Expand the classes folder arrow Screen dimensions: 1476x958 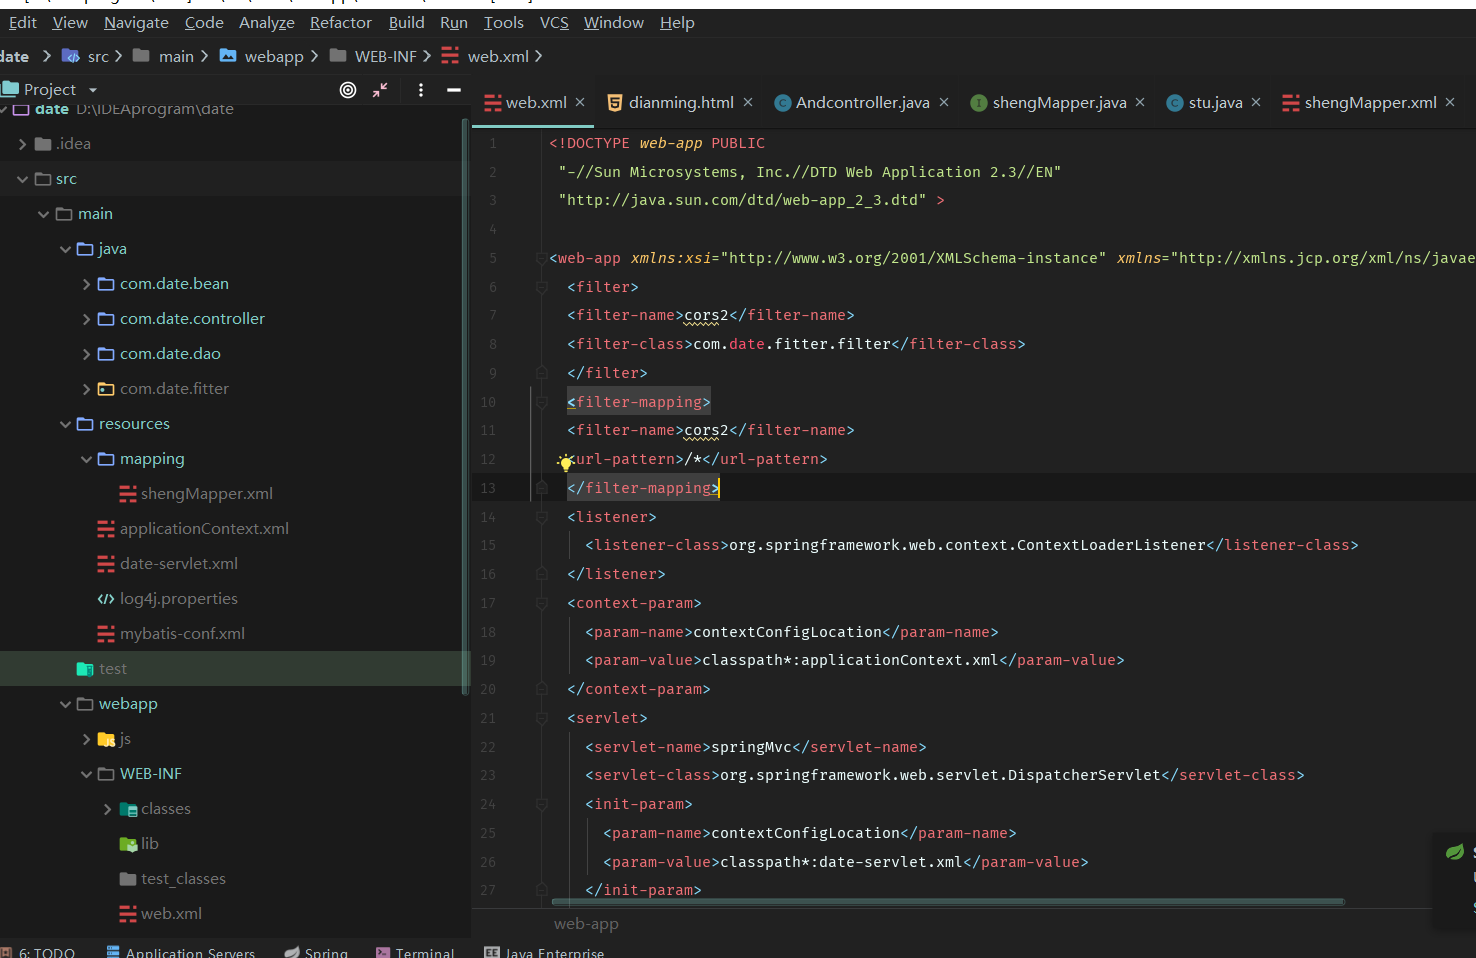pos(107,809)
